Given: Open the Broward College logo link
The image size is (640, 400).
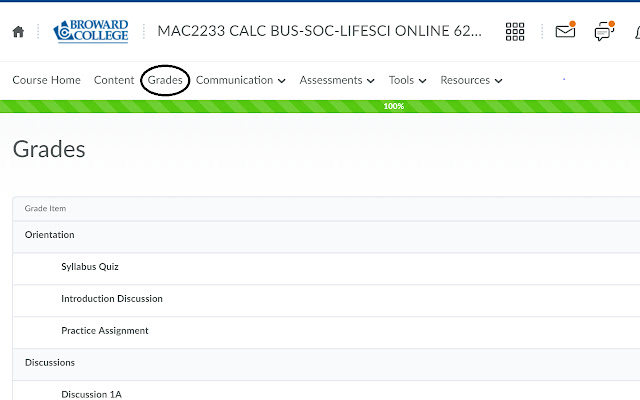Looking at the screenshot, I should (93, 30).
